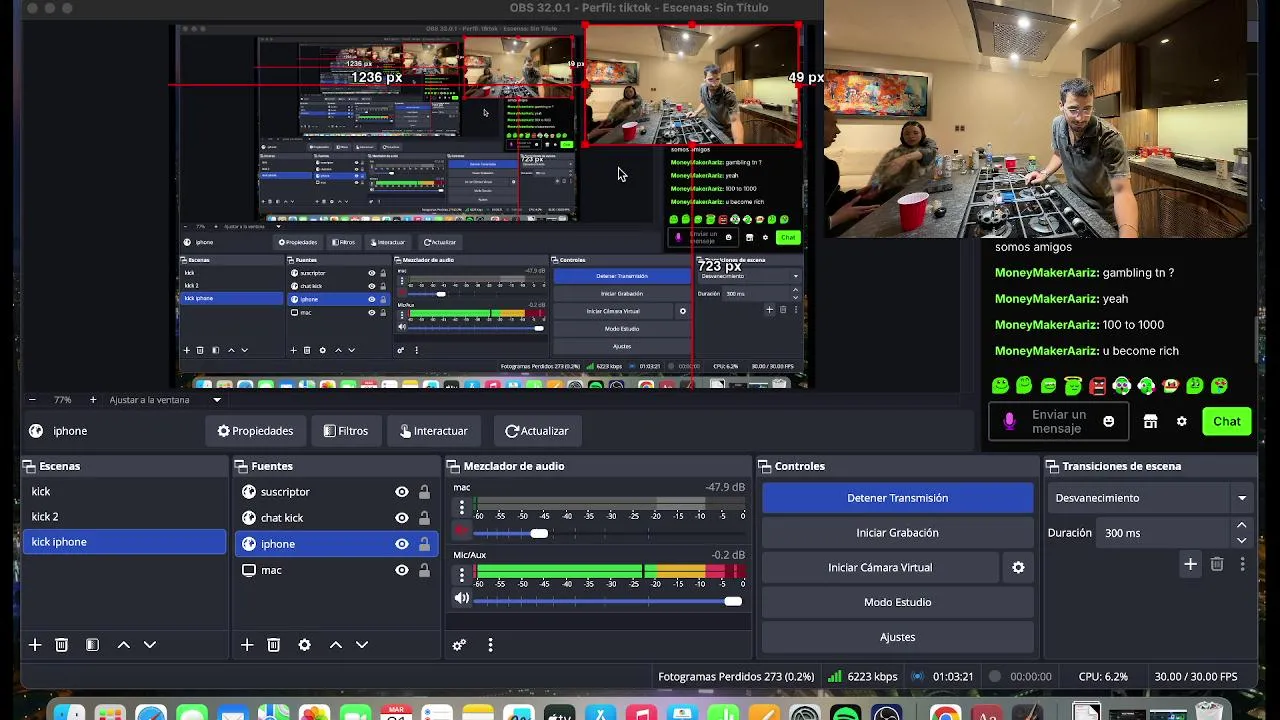This screenshot has width=1280, height=720.
Task: Move selected source down arrow
Action: point(362,645)
